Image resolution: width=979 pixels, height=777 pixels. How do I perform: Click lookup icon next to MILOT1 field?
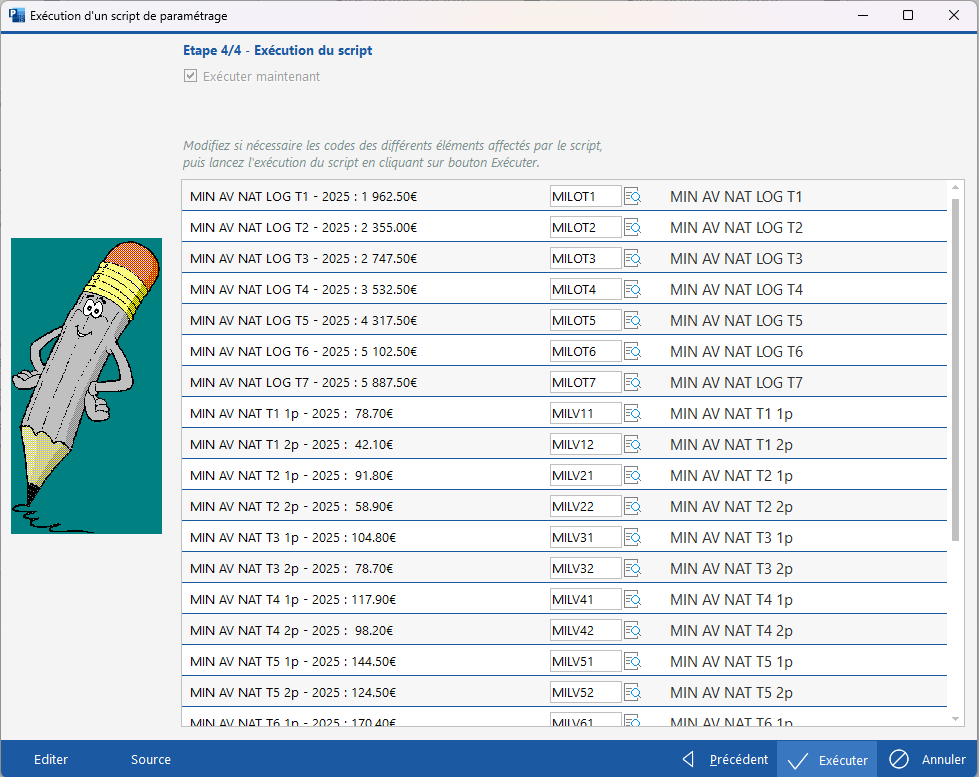pos(632,197)
